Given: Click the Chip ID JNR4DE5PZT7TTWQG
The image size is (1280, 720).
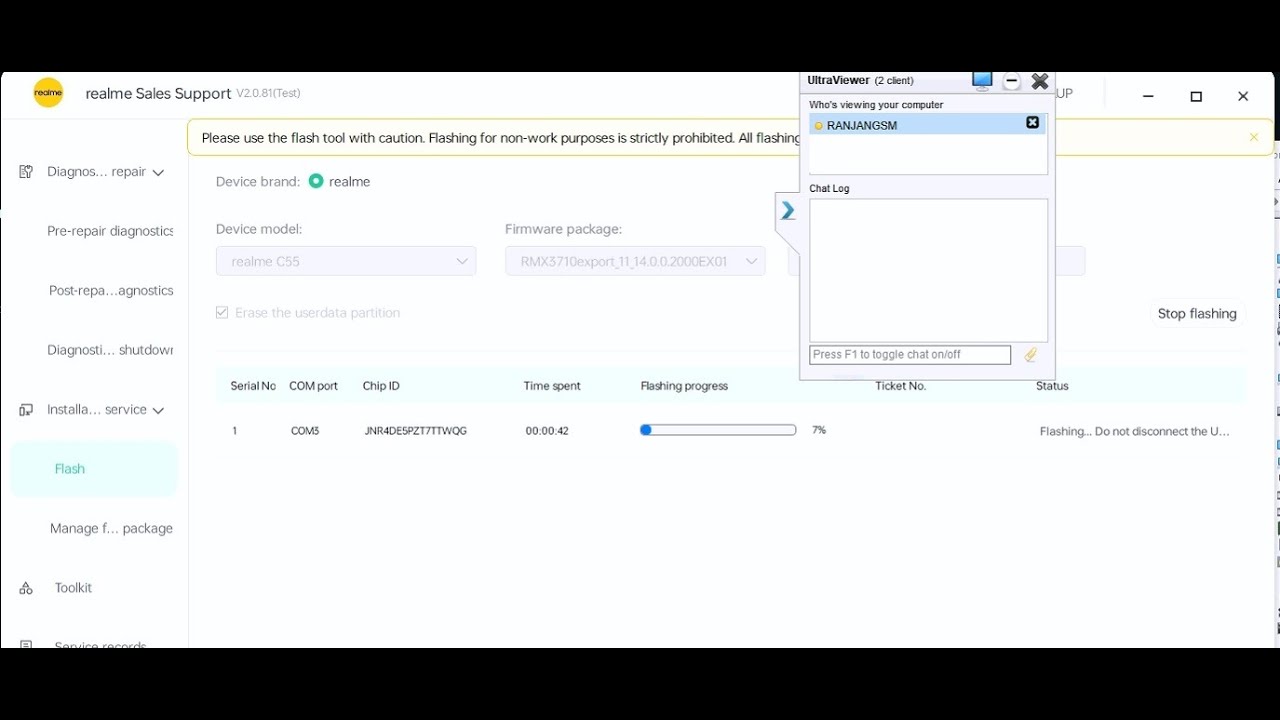Looking at the screenshot, I should (x=415, y=431).
